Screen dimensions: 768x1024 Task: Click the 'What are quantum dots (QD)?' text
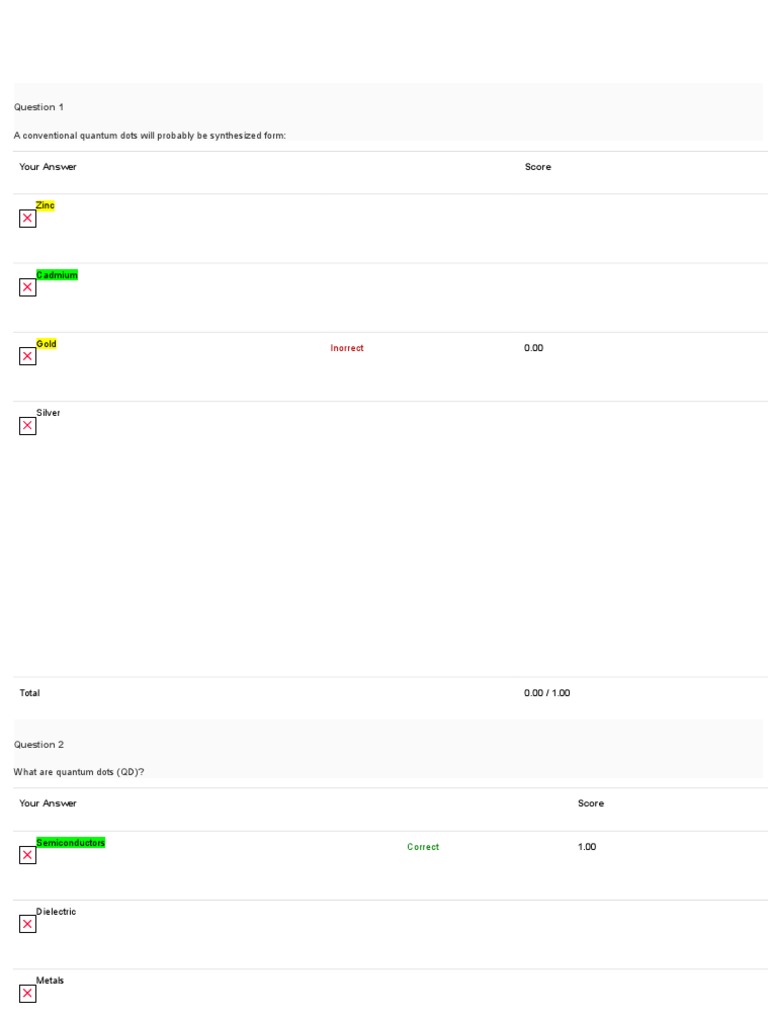coord(79,772)
